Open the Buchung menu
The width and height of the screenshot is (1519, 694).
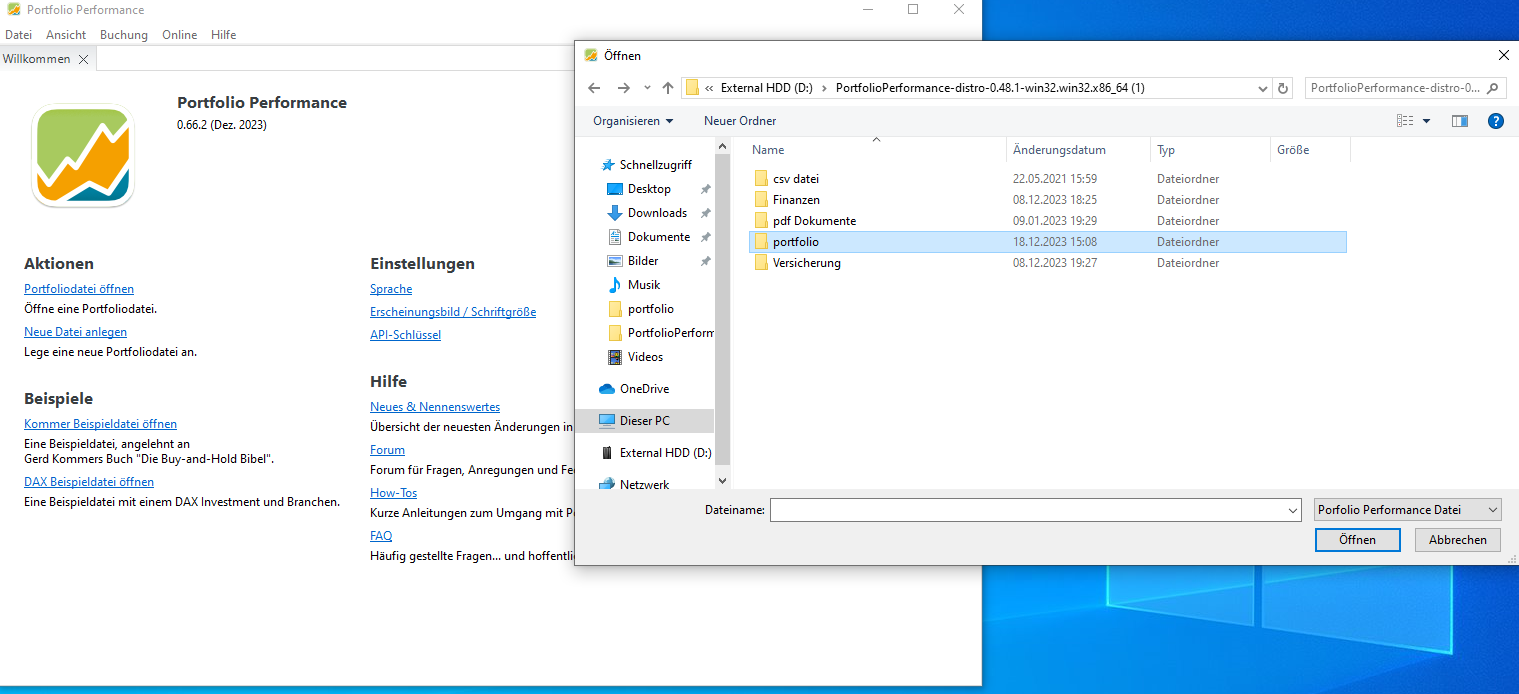(124, 35)
